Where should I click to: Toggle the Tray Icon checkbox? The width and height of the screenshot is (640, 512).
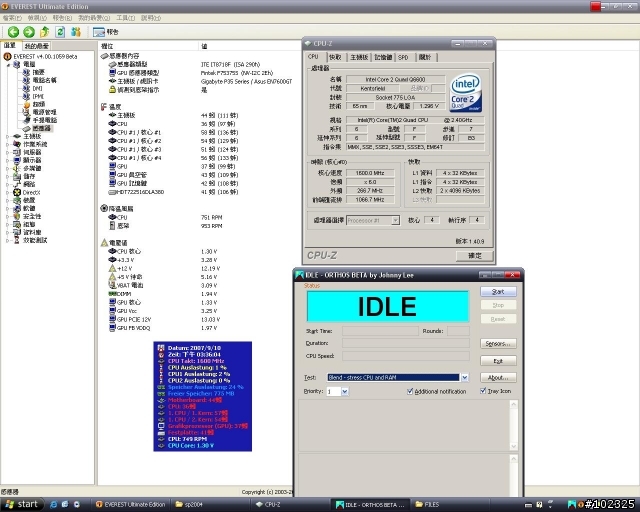[483, 391]
